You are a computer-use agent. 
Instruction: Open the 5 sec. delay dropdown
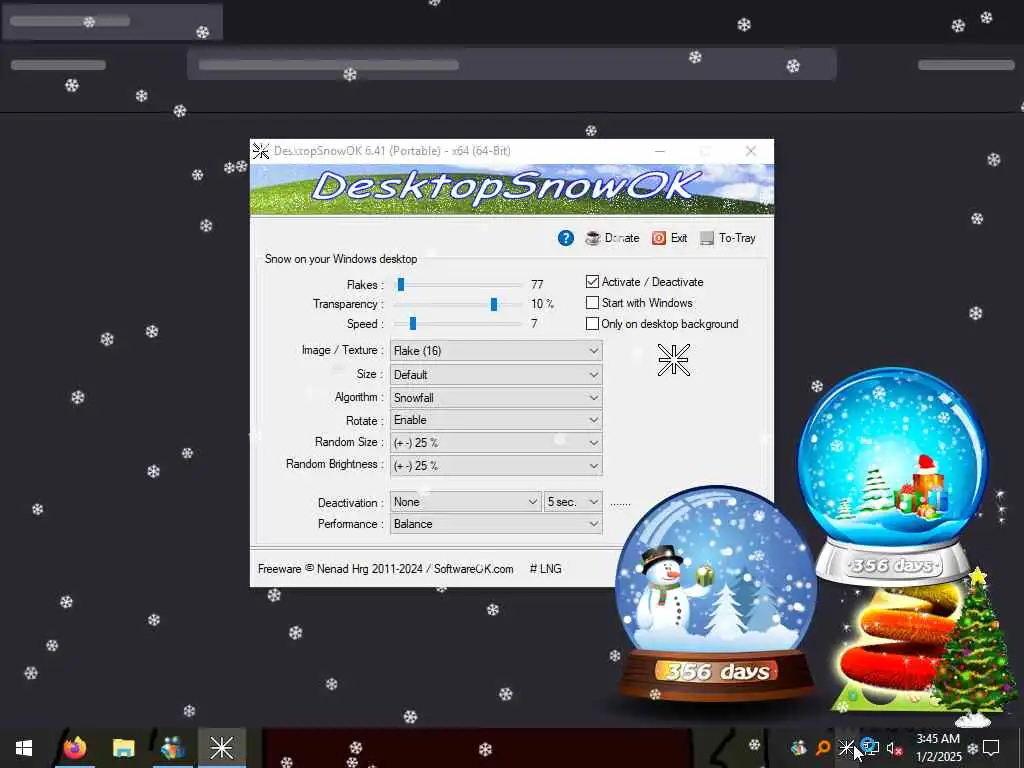tap(573, 502)
